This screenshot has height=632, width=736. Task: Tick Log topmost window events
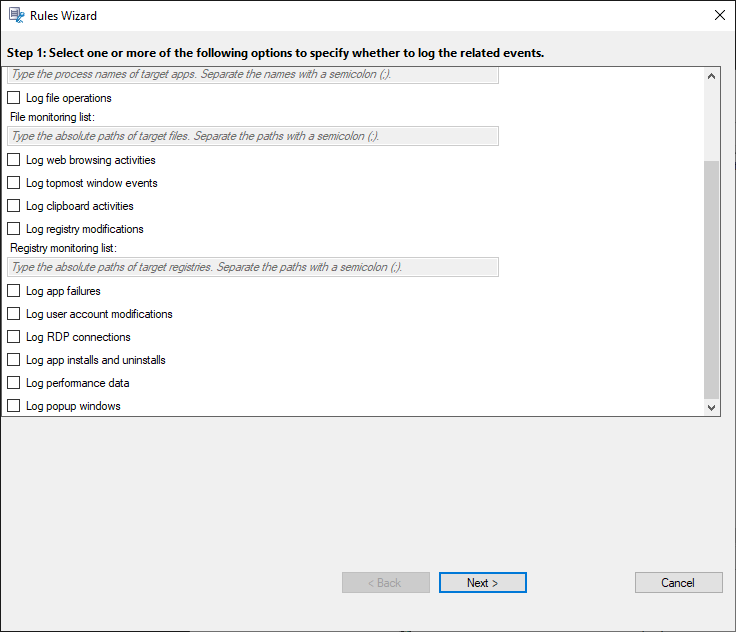[x=14, y=183]
